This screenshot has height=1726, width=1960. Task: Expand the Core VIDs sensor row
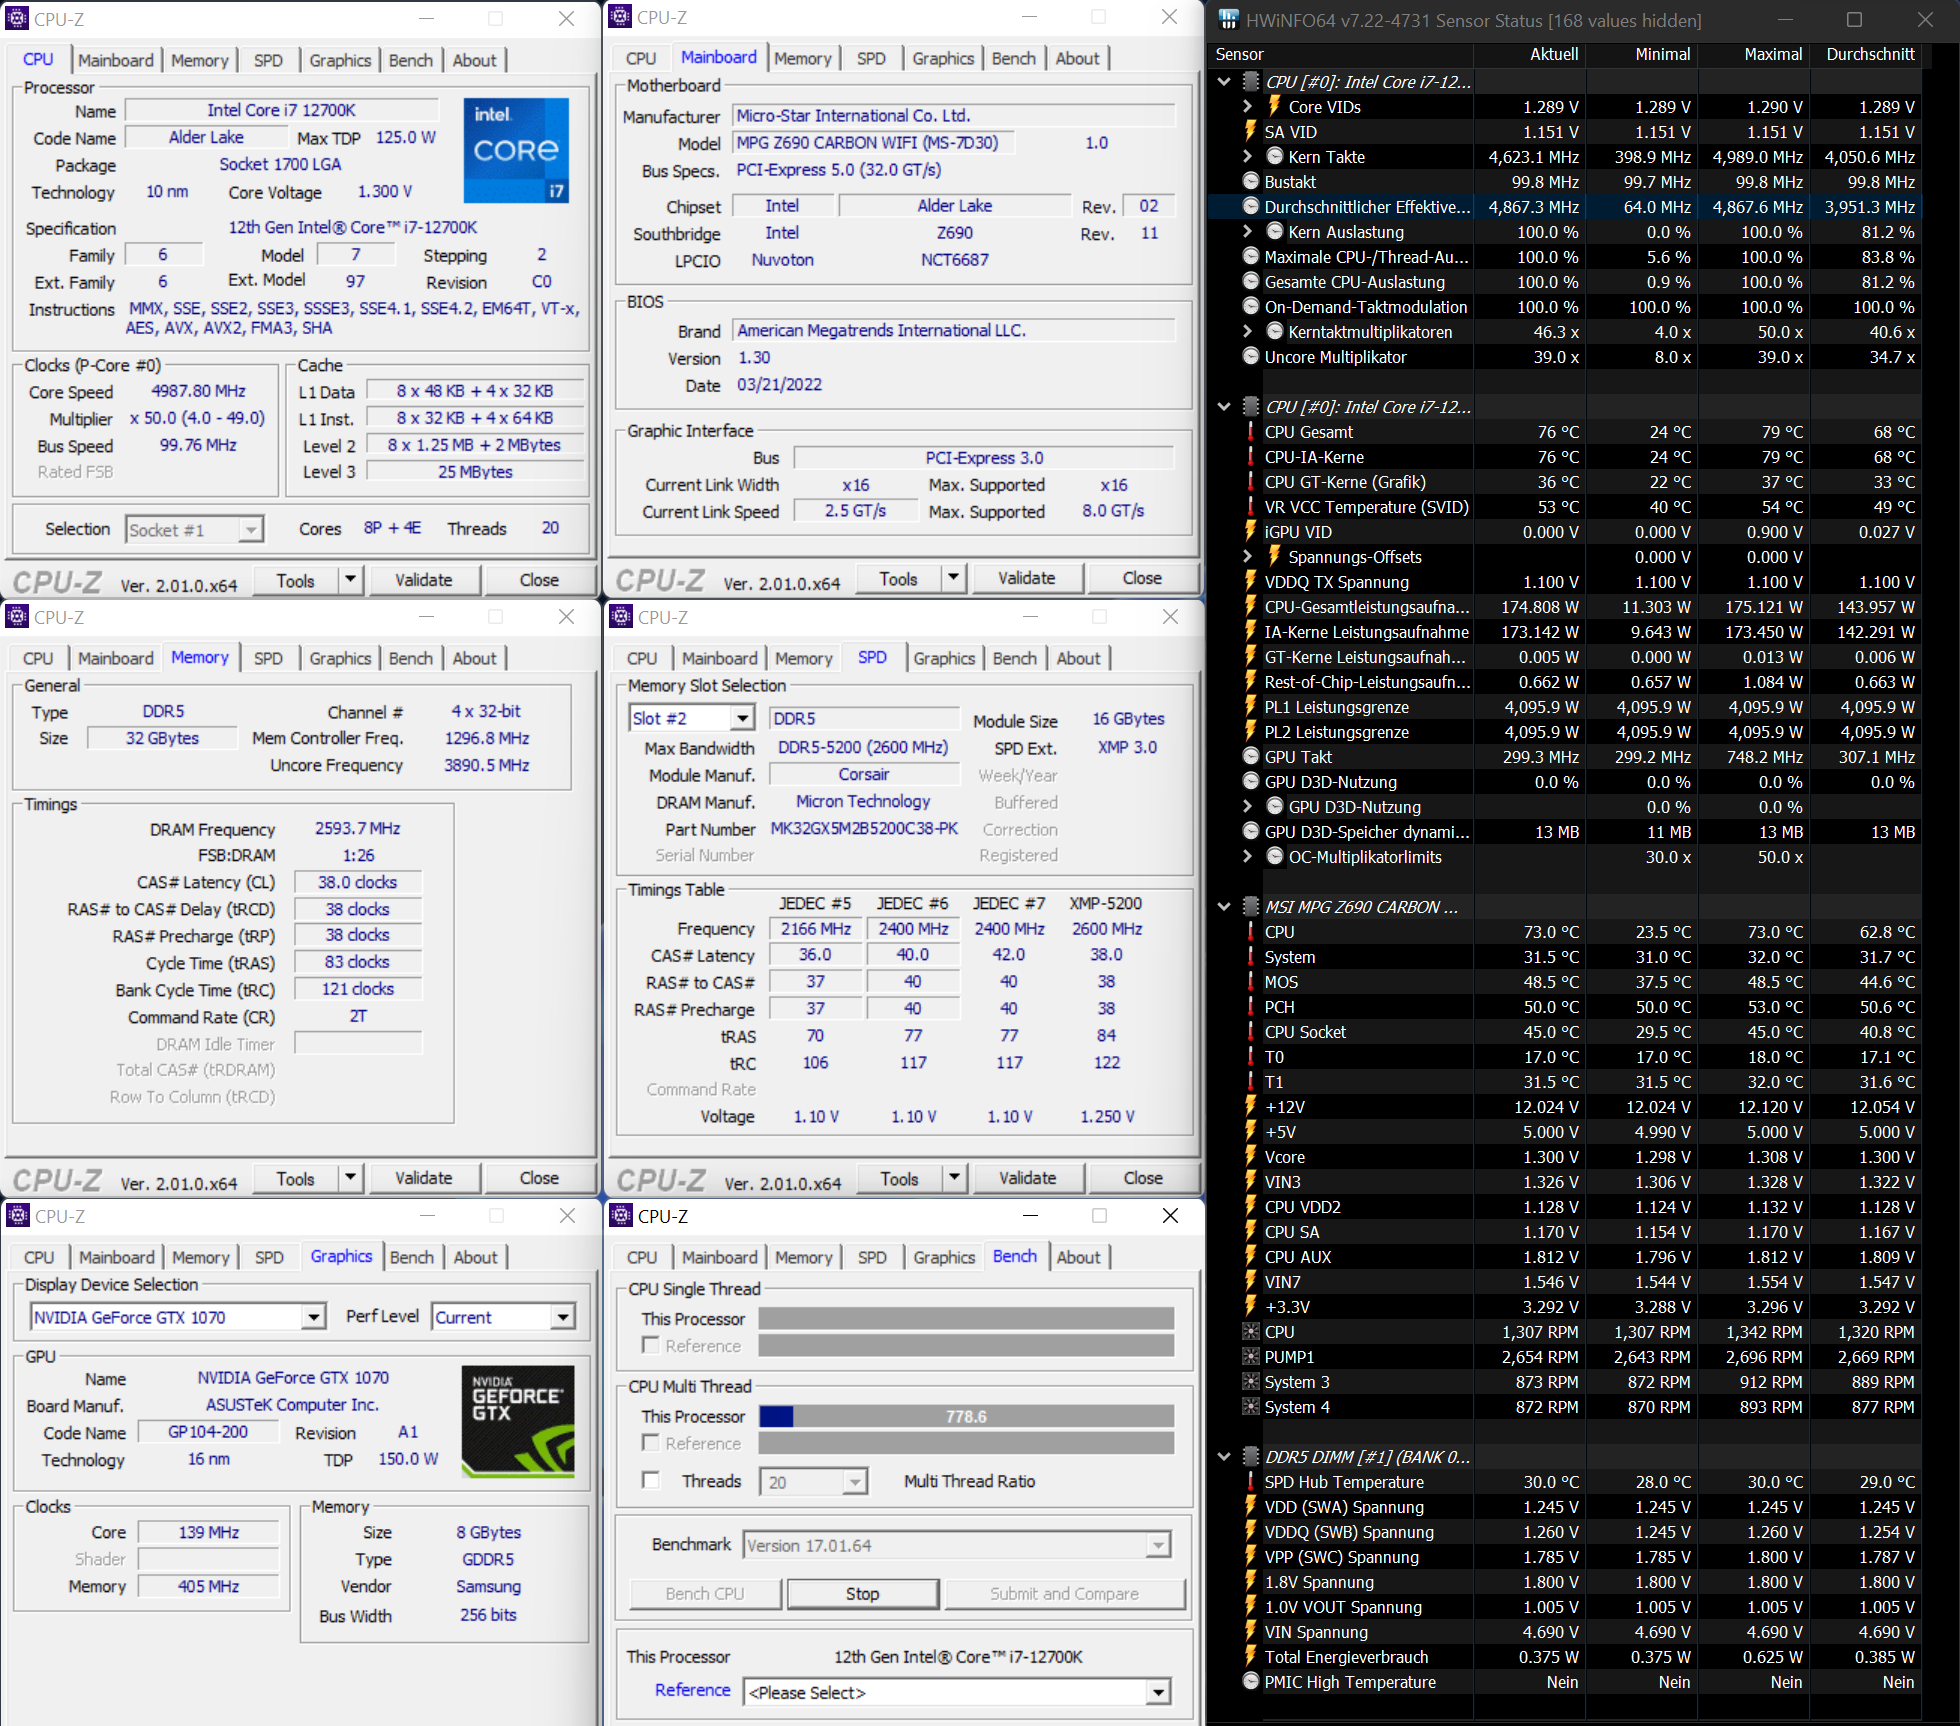coord(1246,106)
